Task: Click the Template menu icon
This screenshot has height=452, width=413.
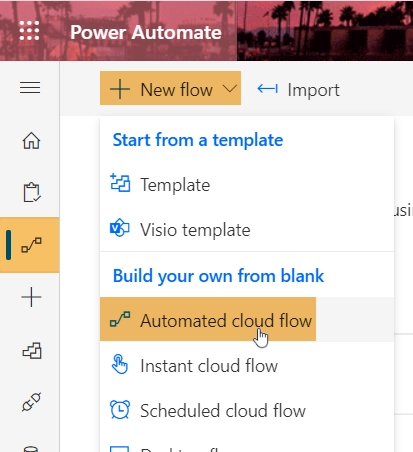Action: pos(120,183)
